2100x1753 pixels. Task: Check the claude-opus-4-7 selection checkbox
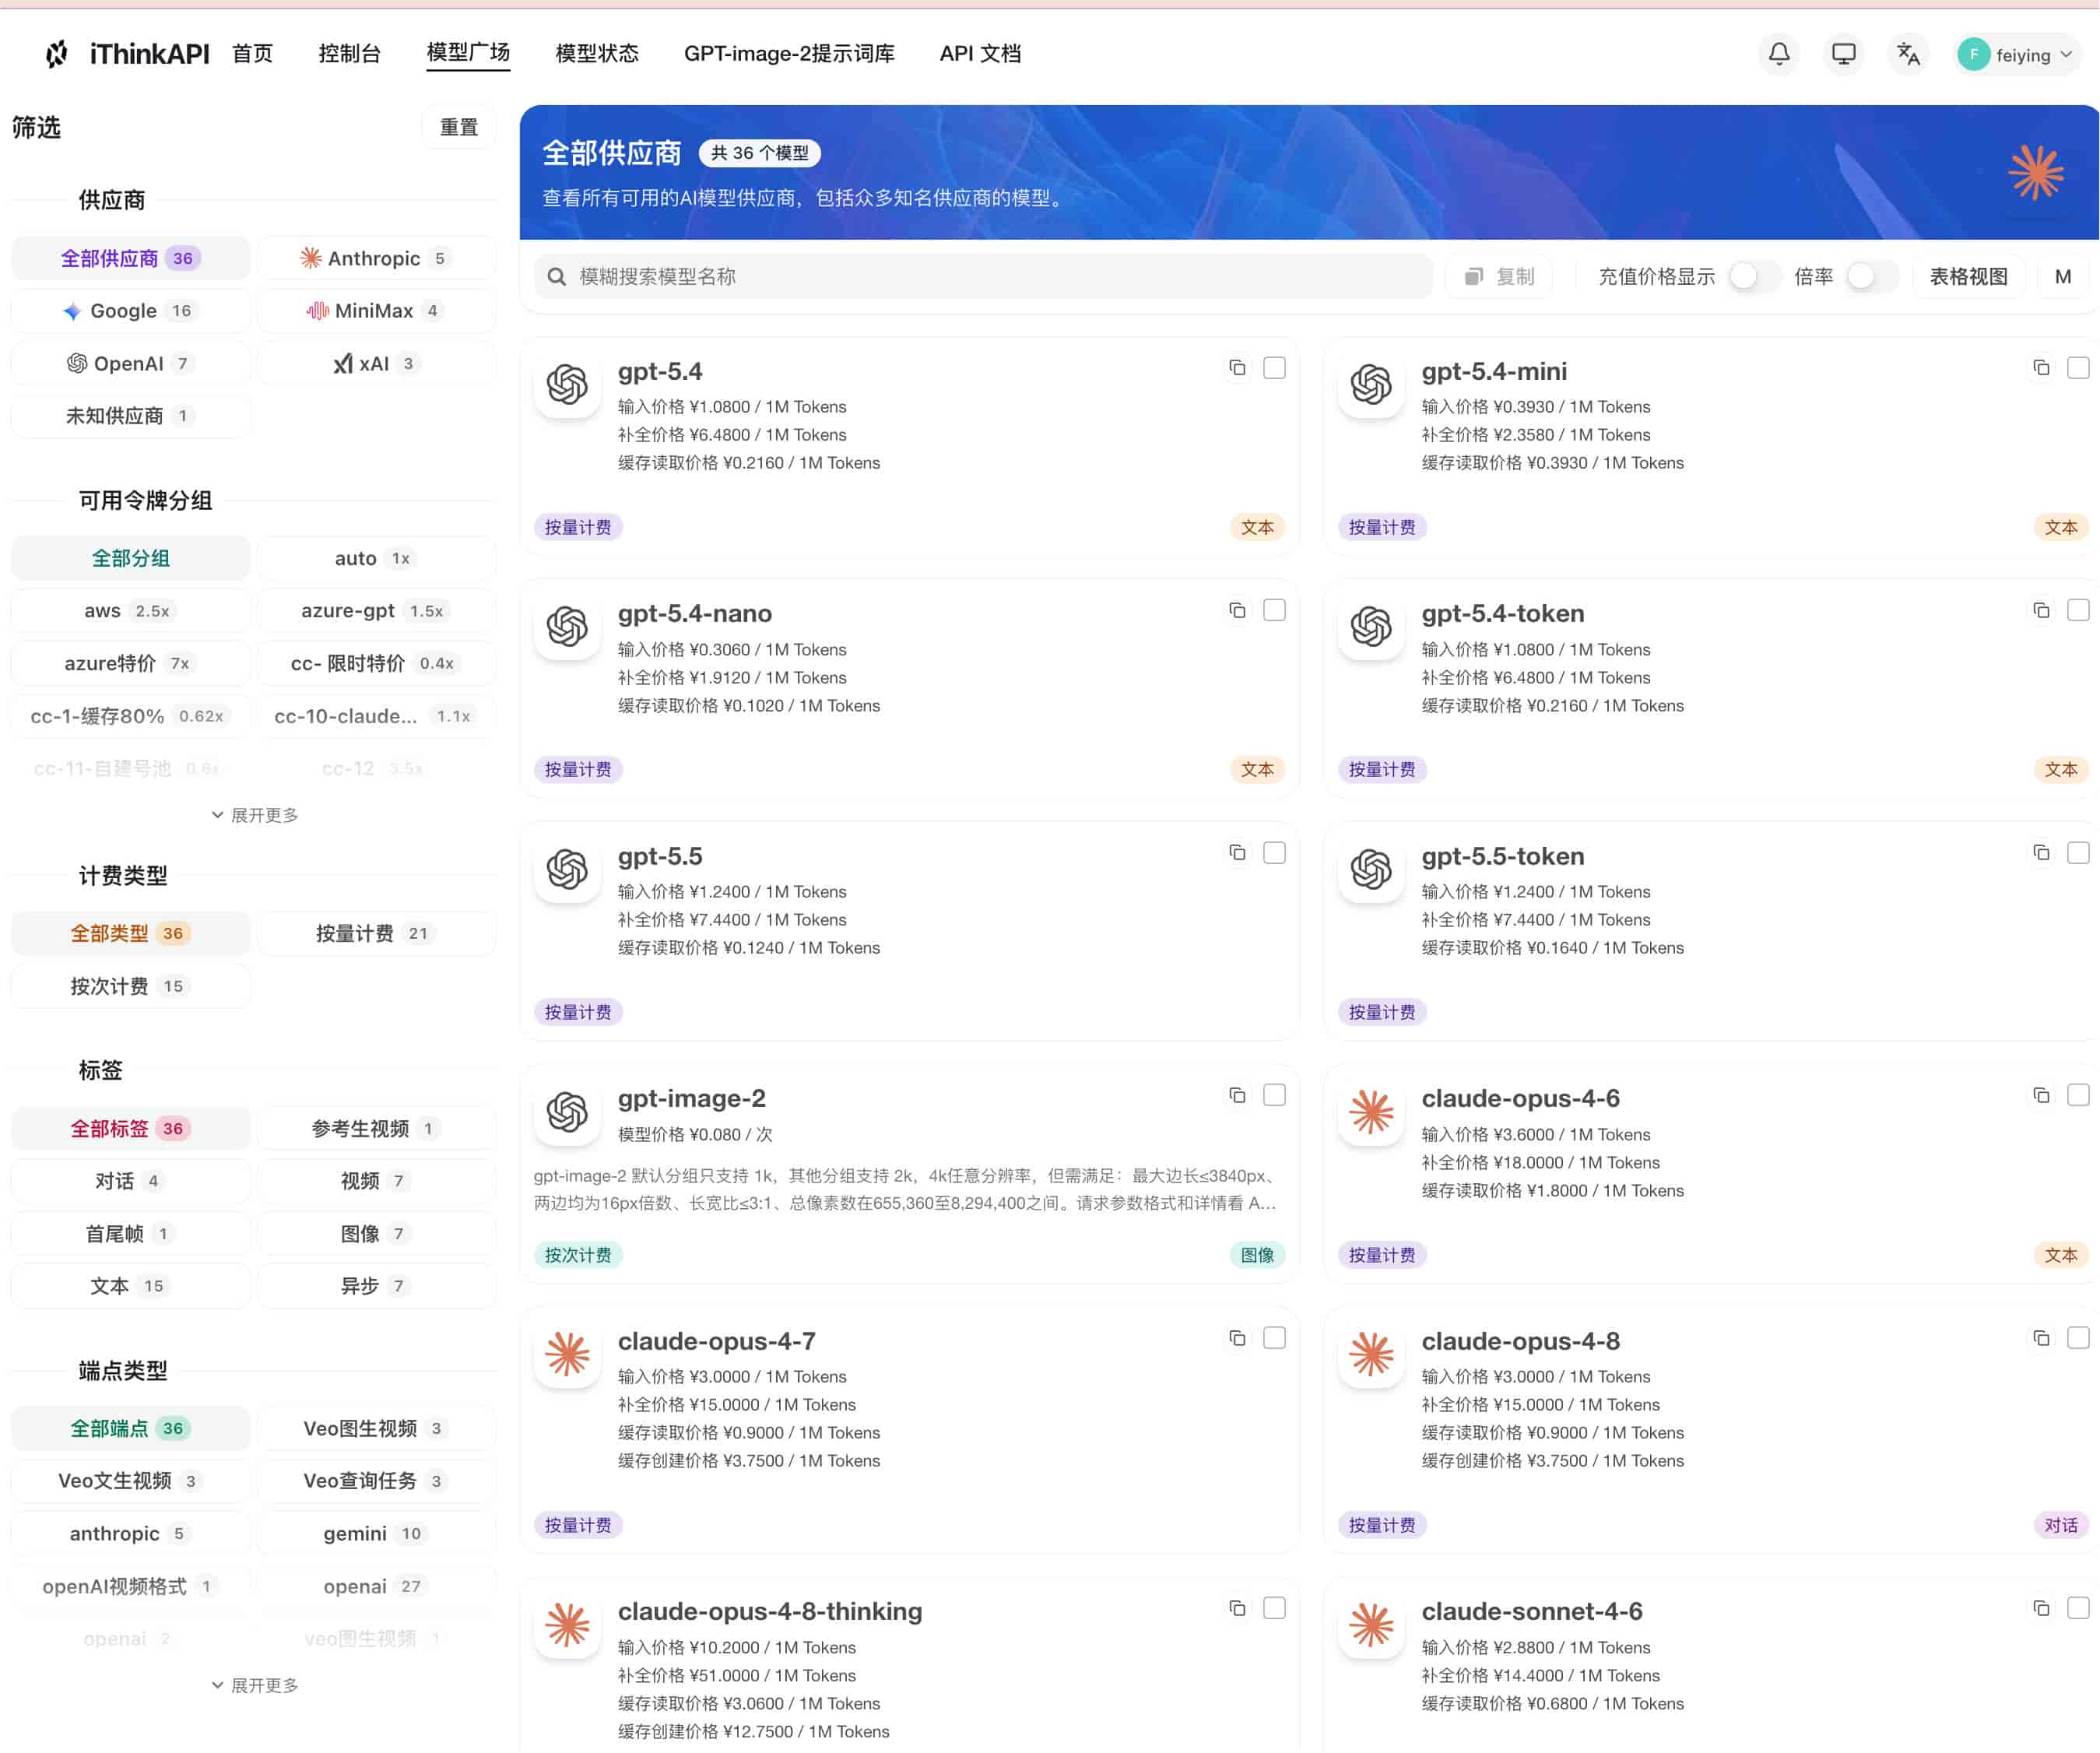[1274, 1338]
